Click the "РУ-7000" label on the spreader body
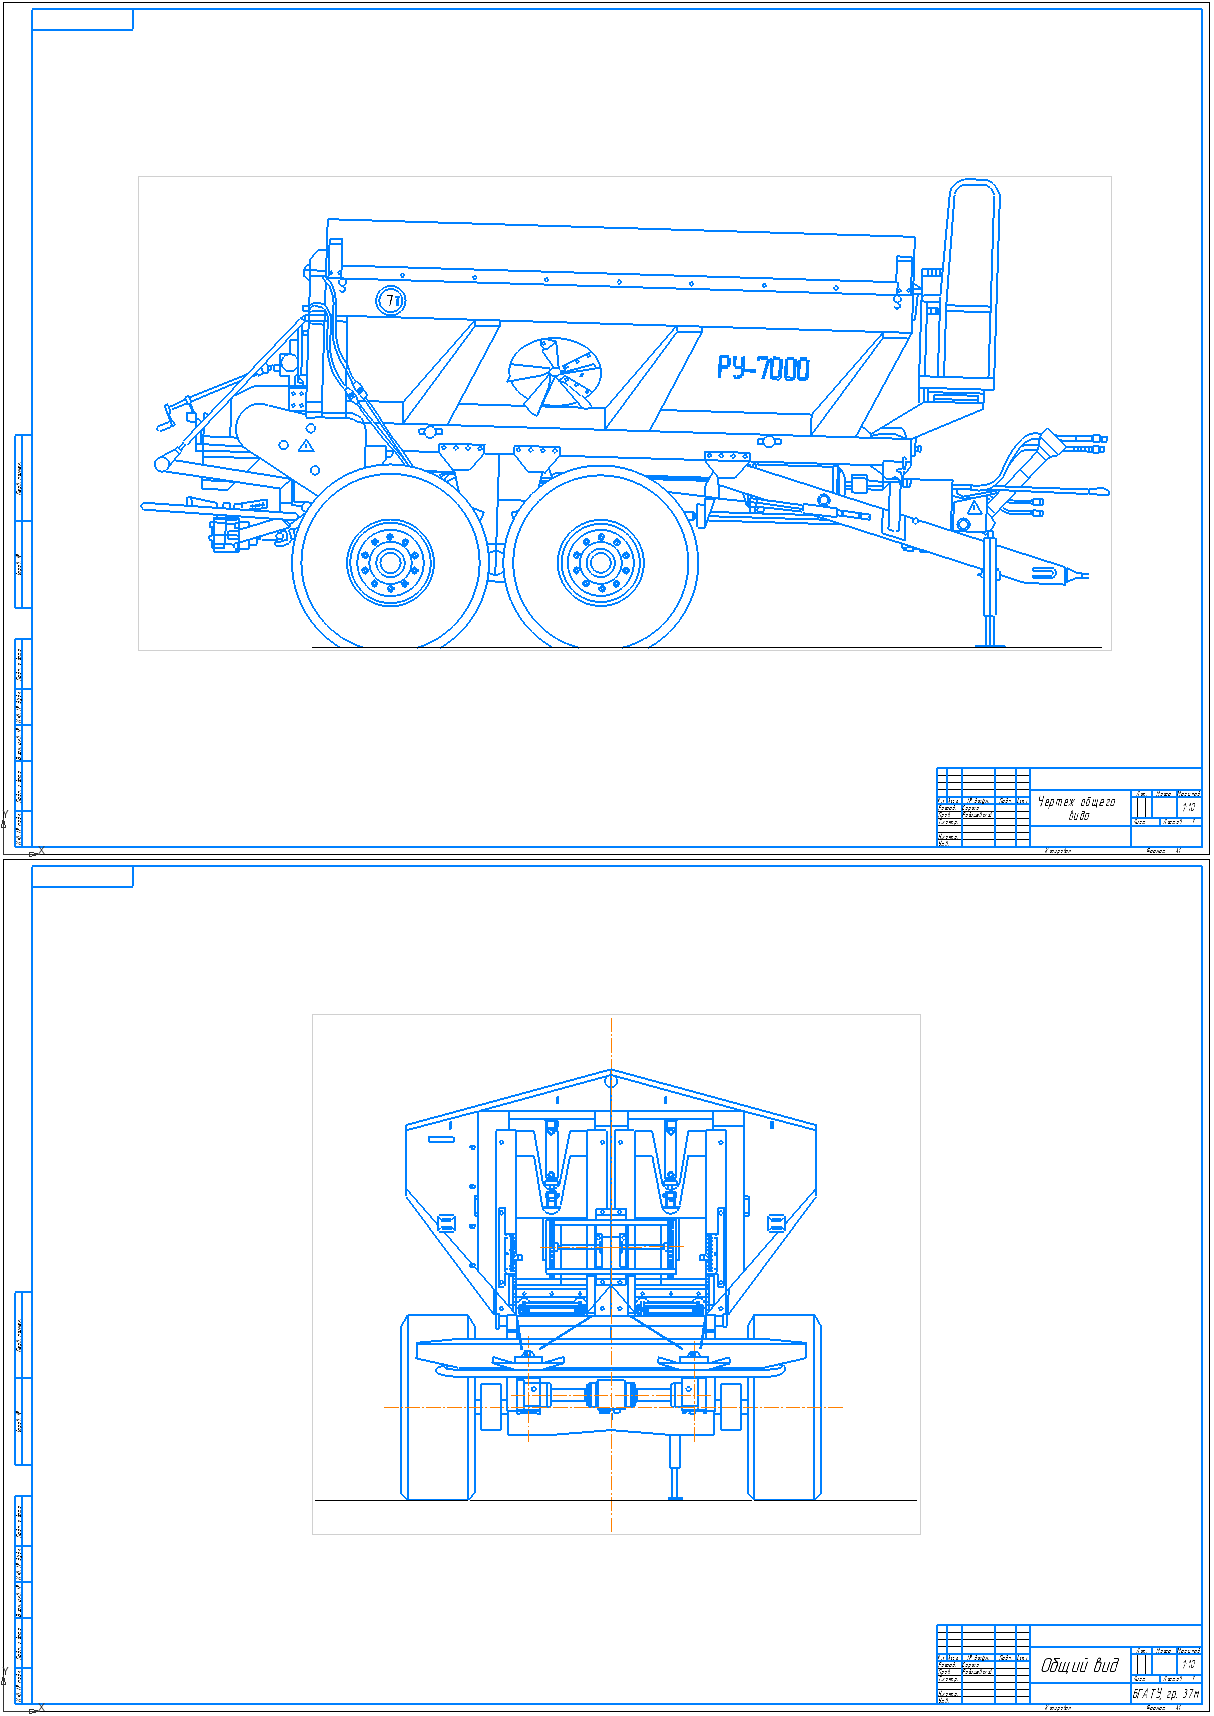 (x=763, y=368)
